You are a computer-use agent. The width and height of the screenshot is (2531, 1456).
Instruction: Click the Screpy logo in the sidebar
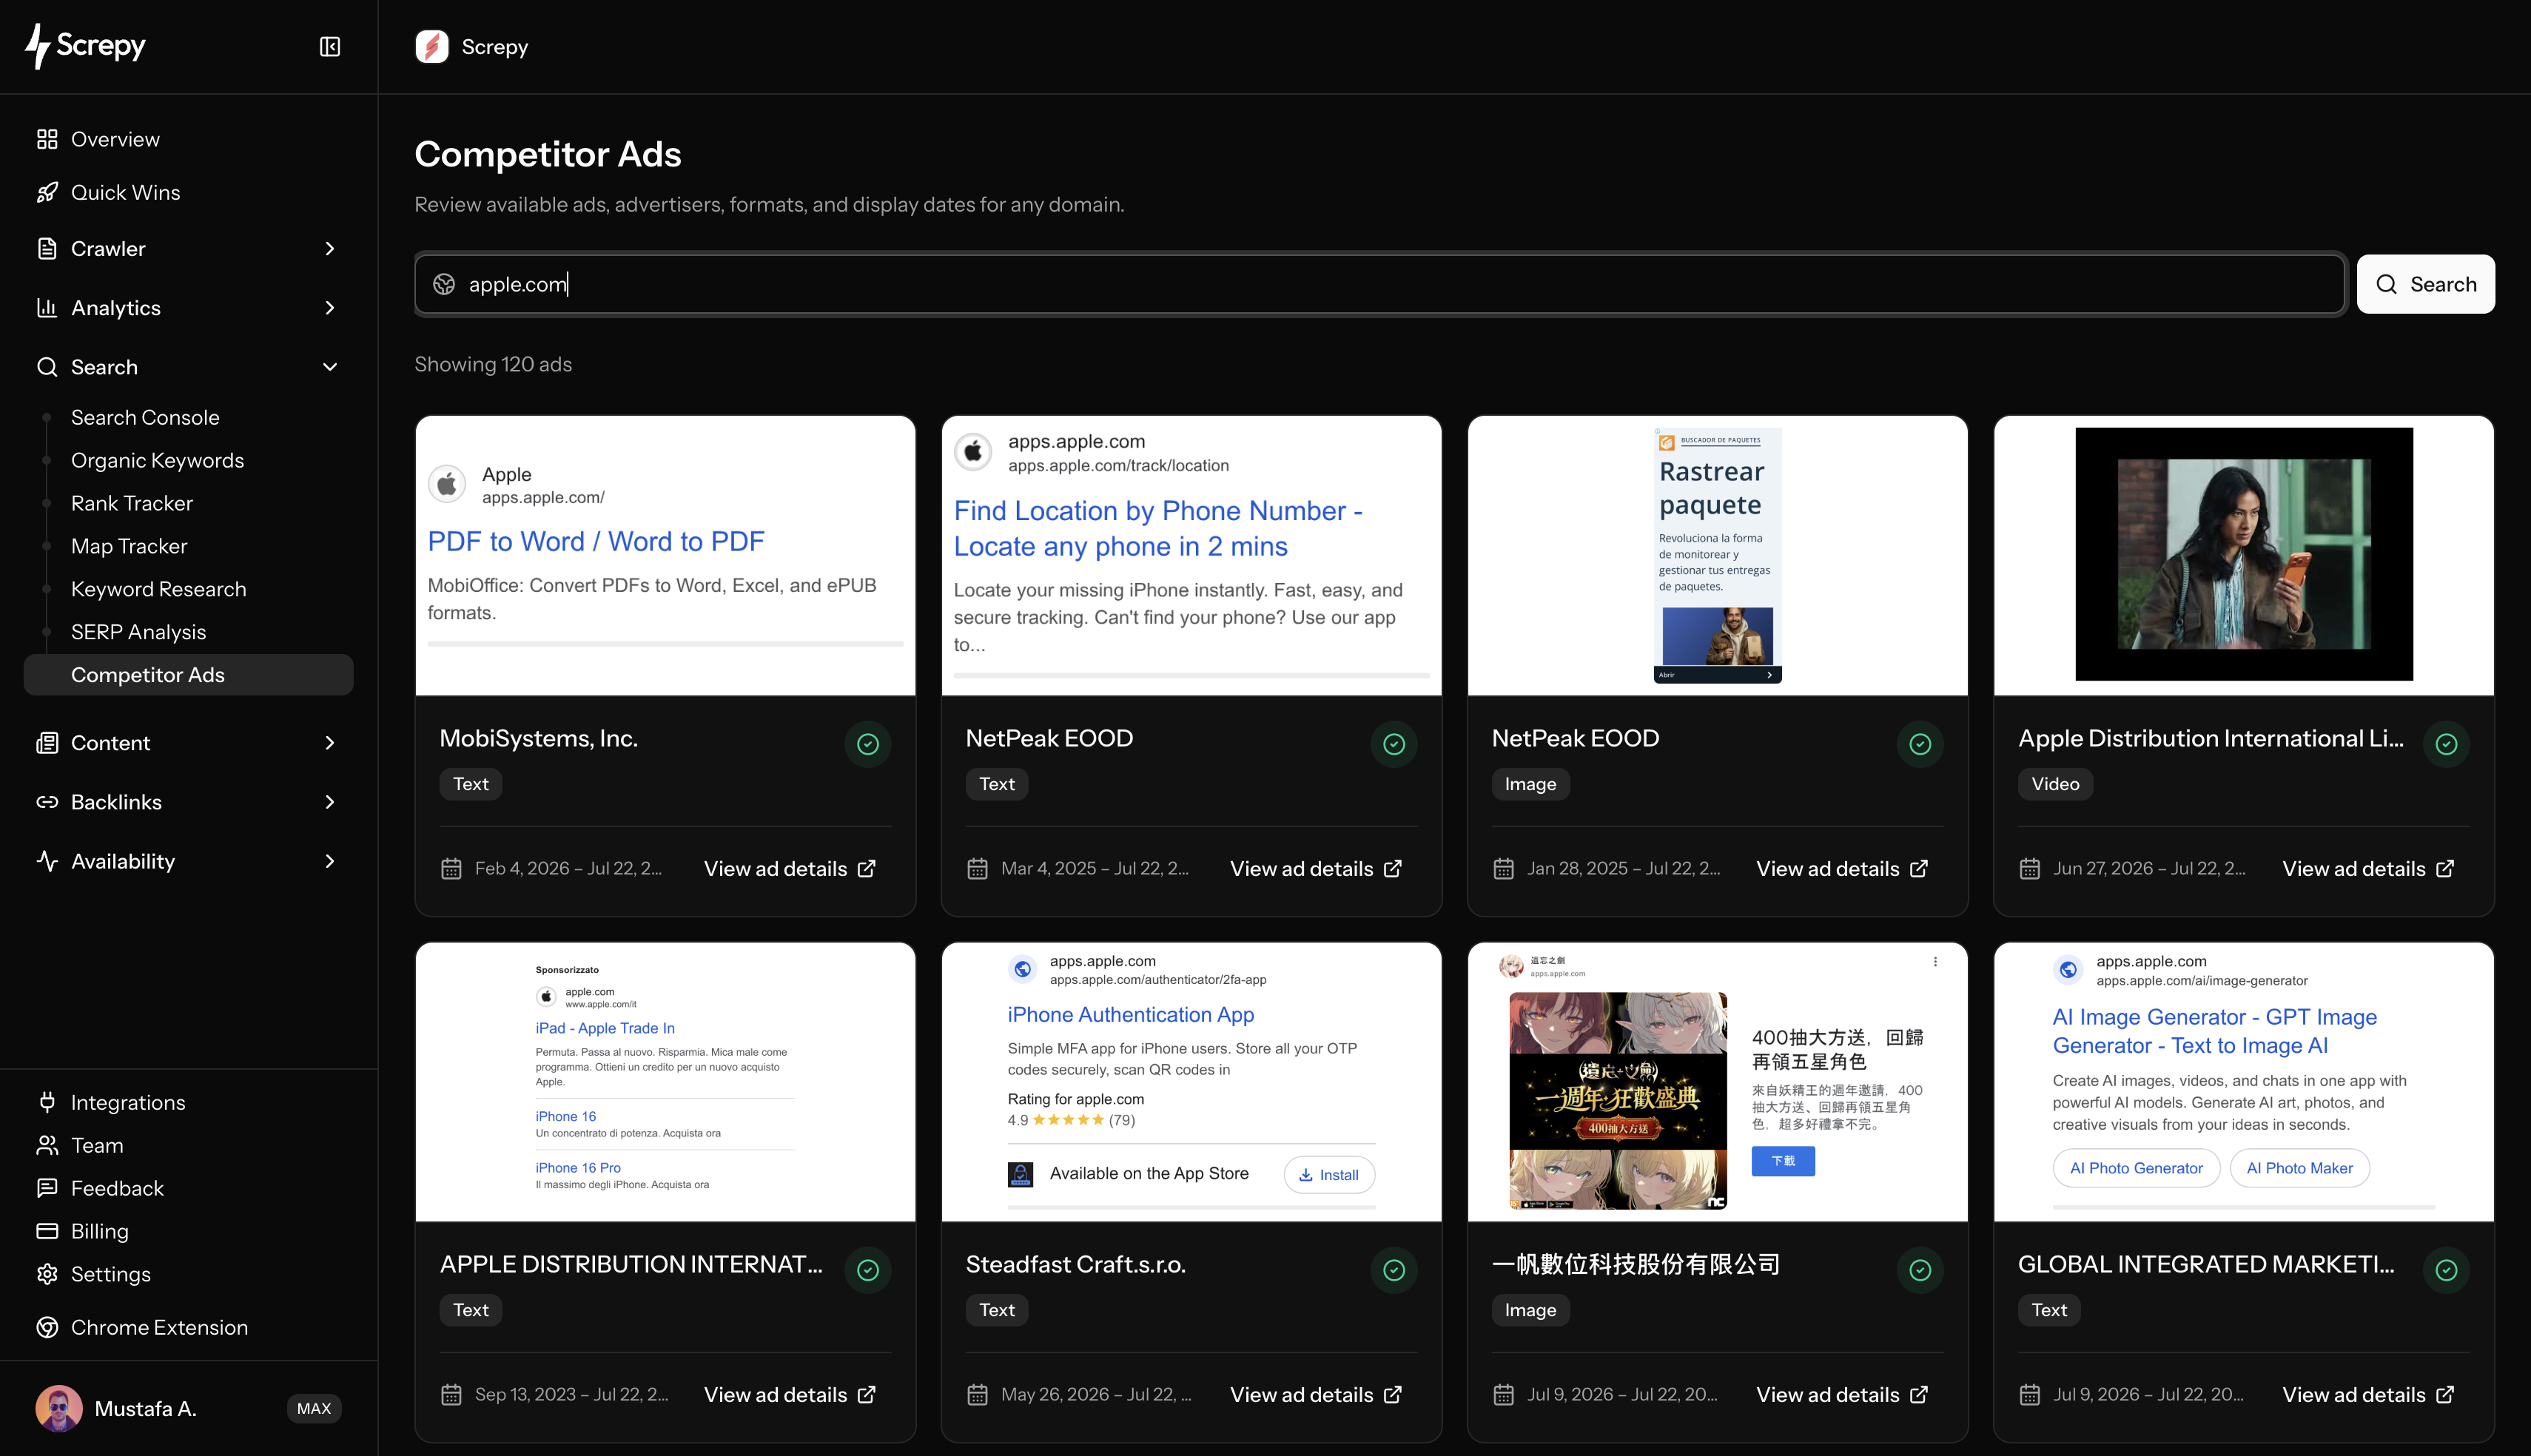[x=86, y=46]
